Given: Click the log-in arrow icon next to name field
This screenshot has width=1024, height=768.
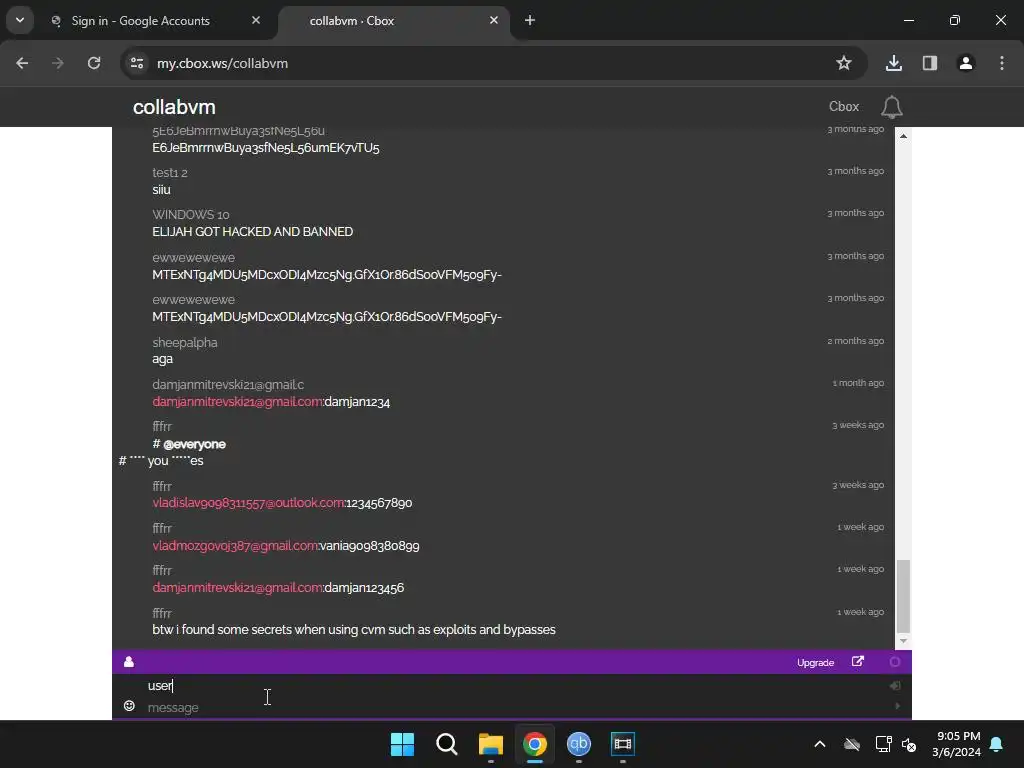Looking at the screenshot, I should tap(895, 685).
